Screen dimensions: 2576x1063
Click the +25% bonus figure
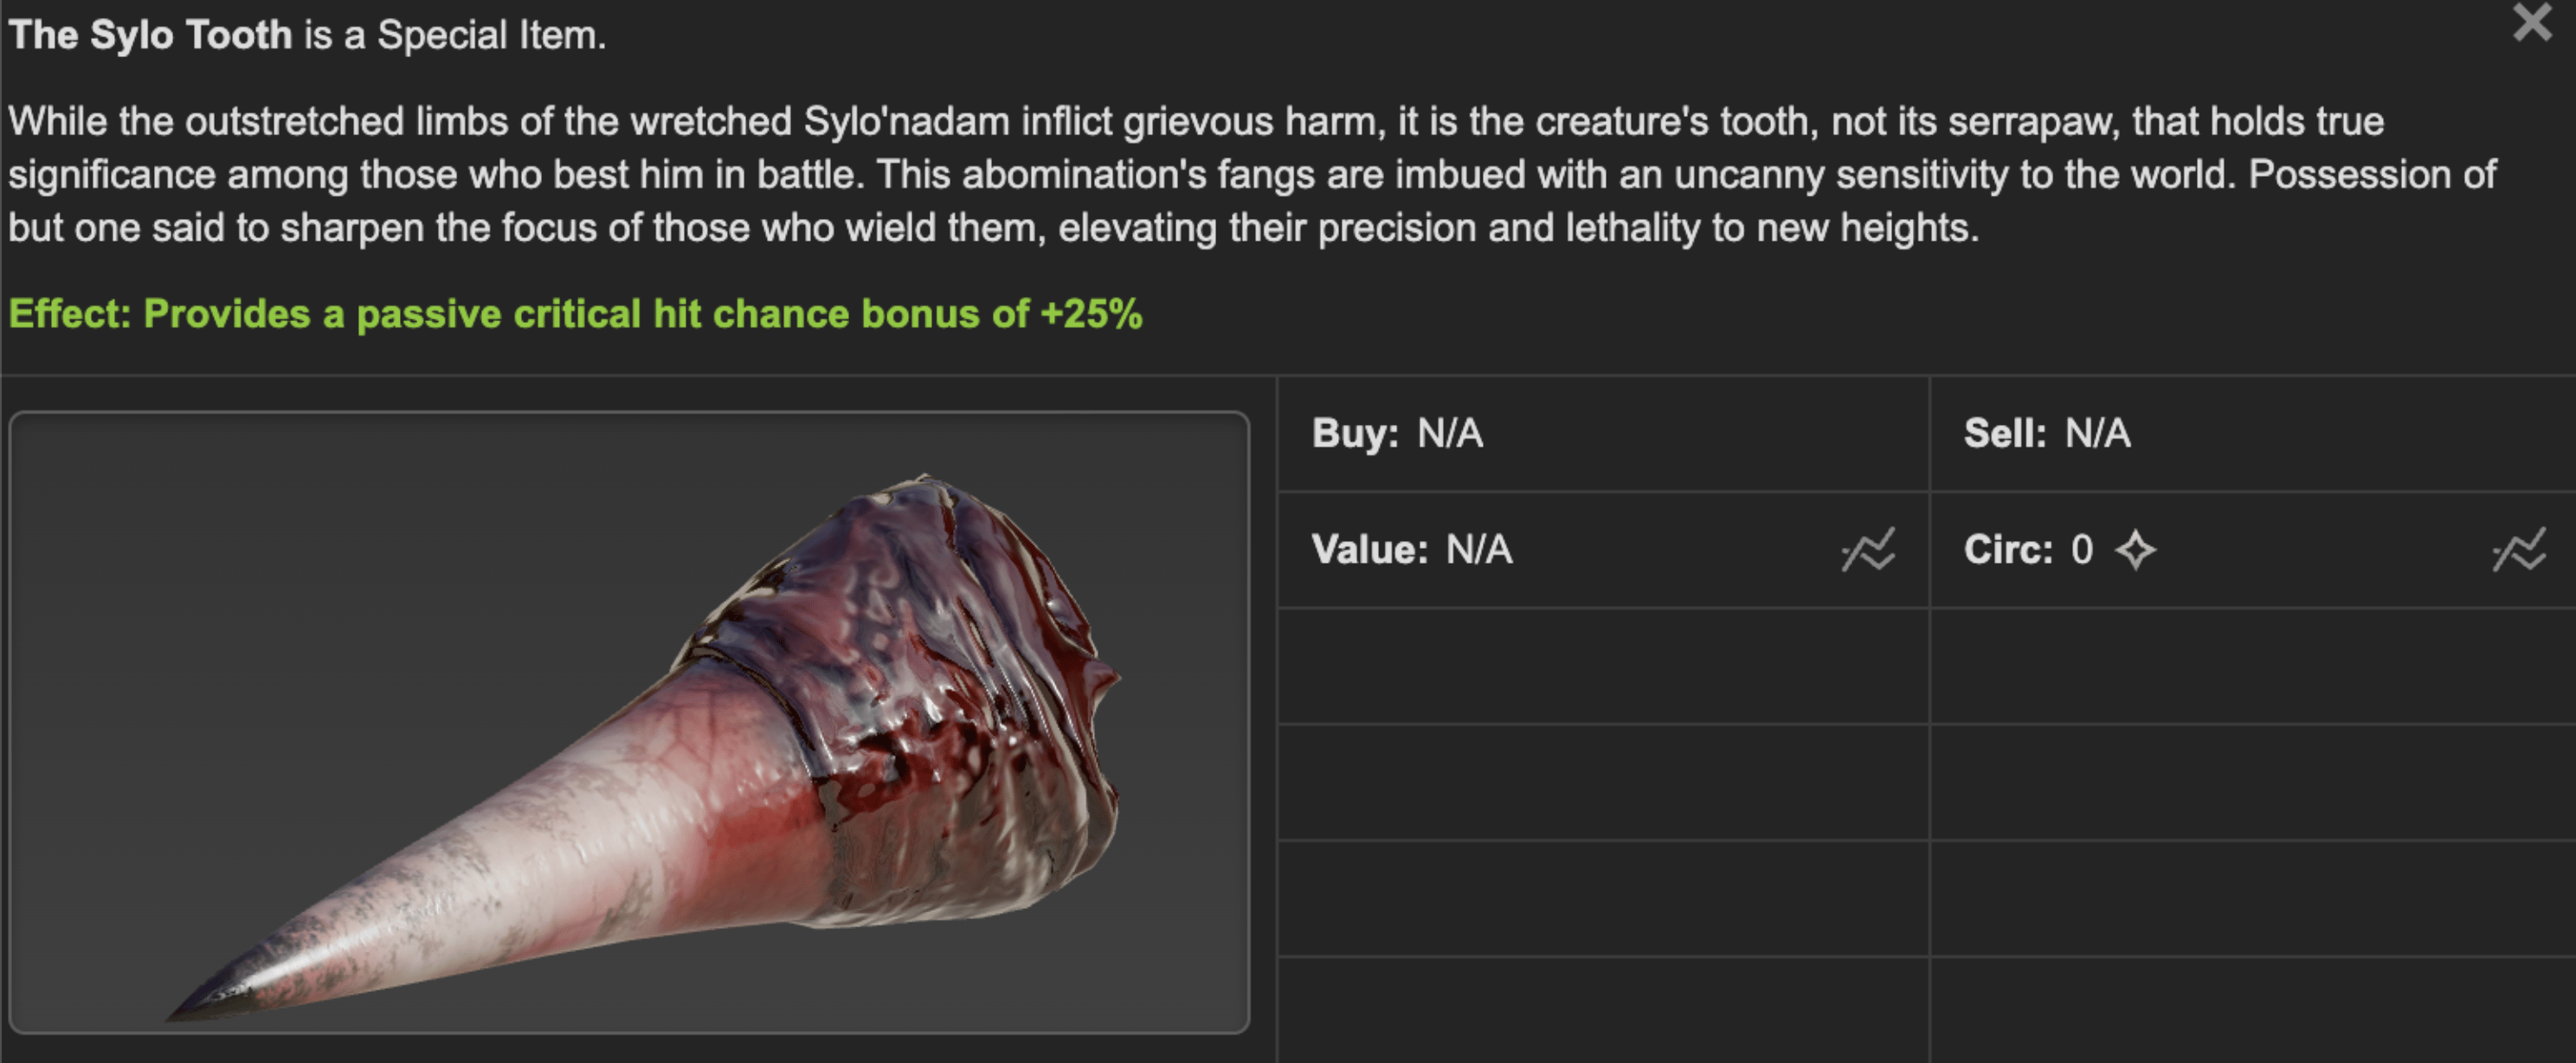coord(1091,314)
